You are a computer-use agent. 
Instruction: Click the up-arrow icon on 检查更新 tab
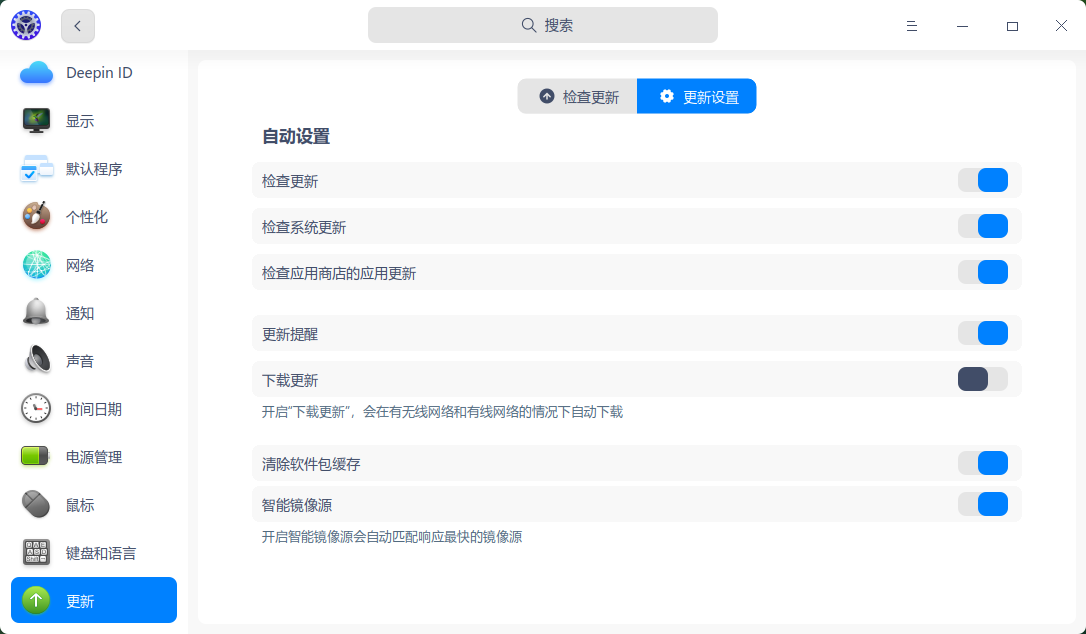click(547, 96)
